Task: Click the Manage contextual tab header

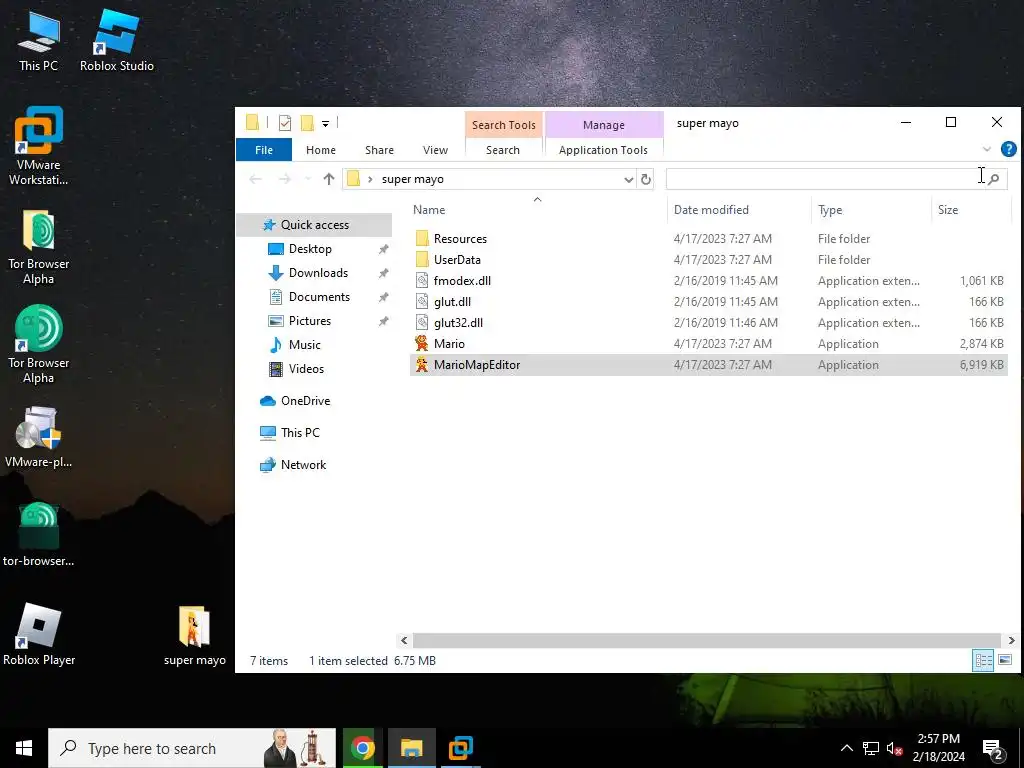Action: click(x=604, y=124)
